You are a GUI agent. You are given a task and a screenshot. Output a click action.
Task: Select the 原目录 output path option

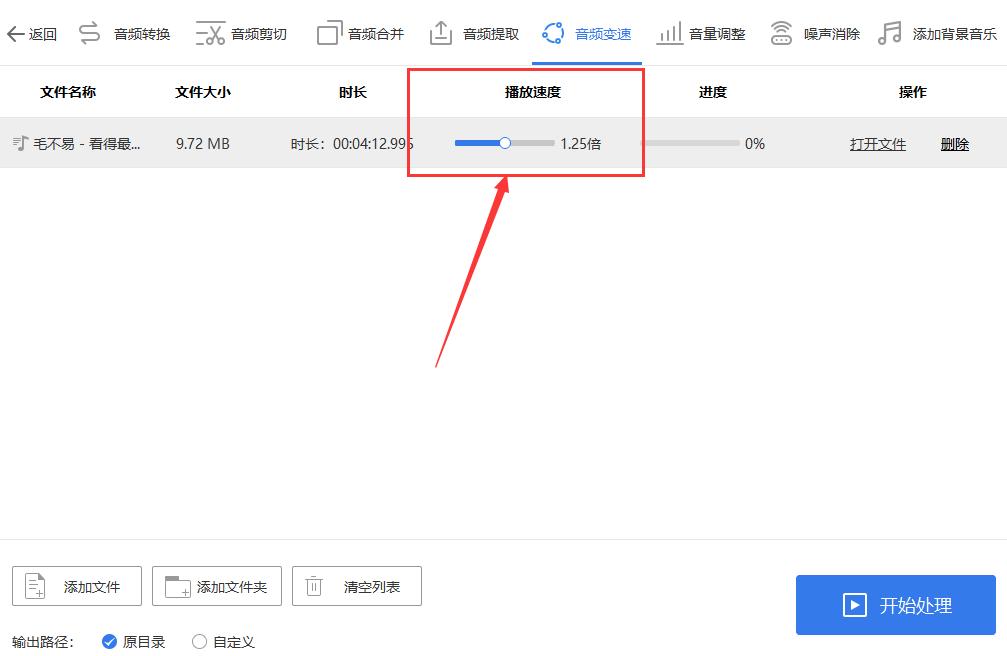(110, 643)
